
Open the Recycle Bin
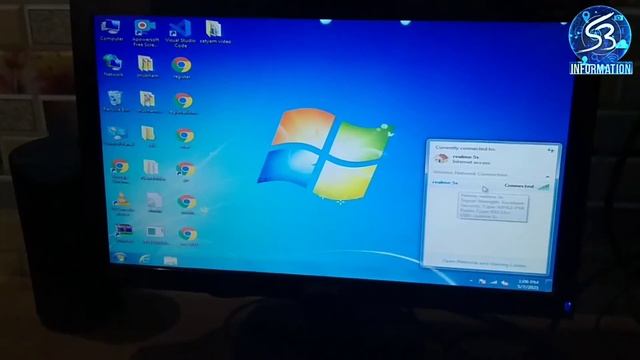116,101
